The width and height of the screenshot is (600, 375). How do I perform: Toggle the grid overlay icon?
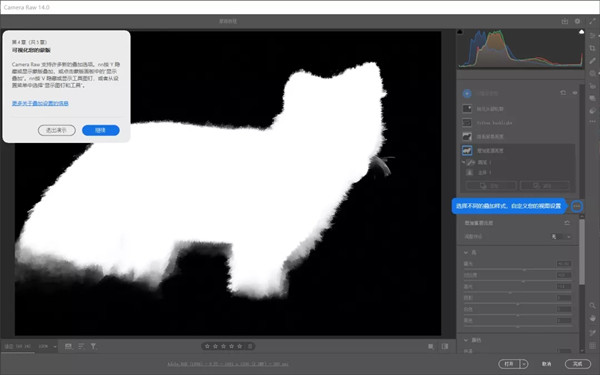click(x=593, y=346)
